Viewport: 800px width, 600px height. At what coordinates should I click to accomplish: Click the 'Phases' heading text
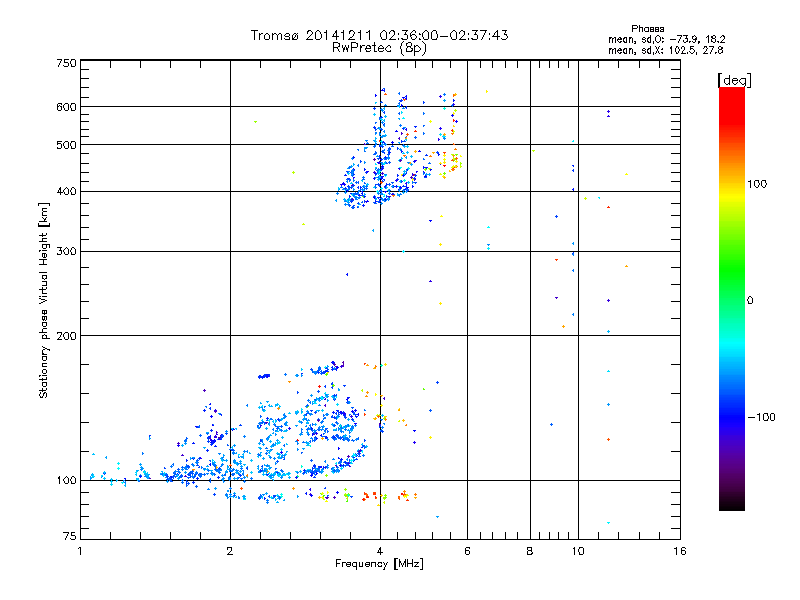tap(647, 29)
